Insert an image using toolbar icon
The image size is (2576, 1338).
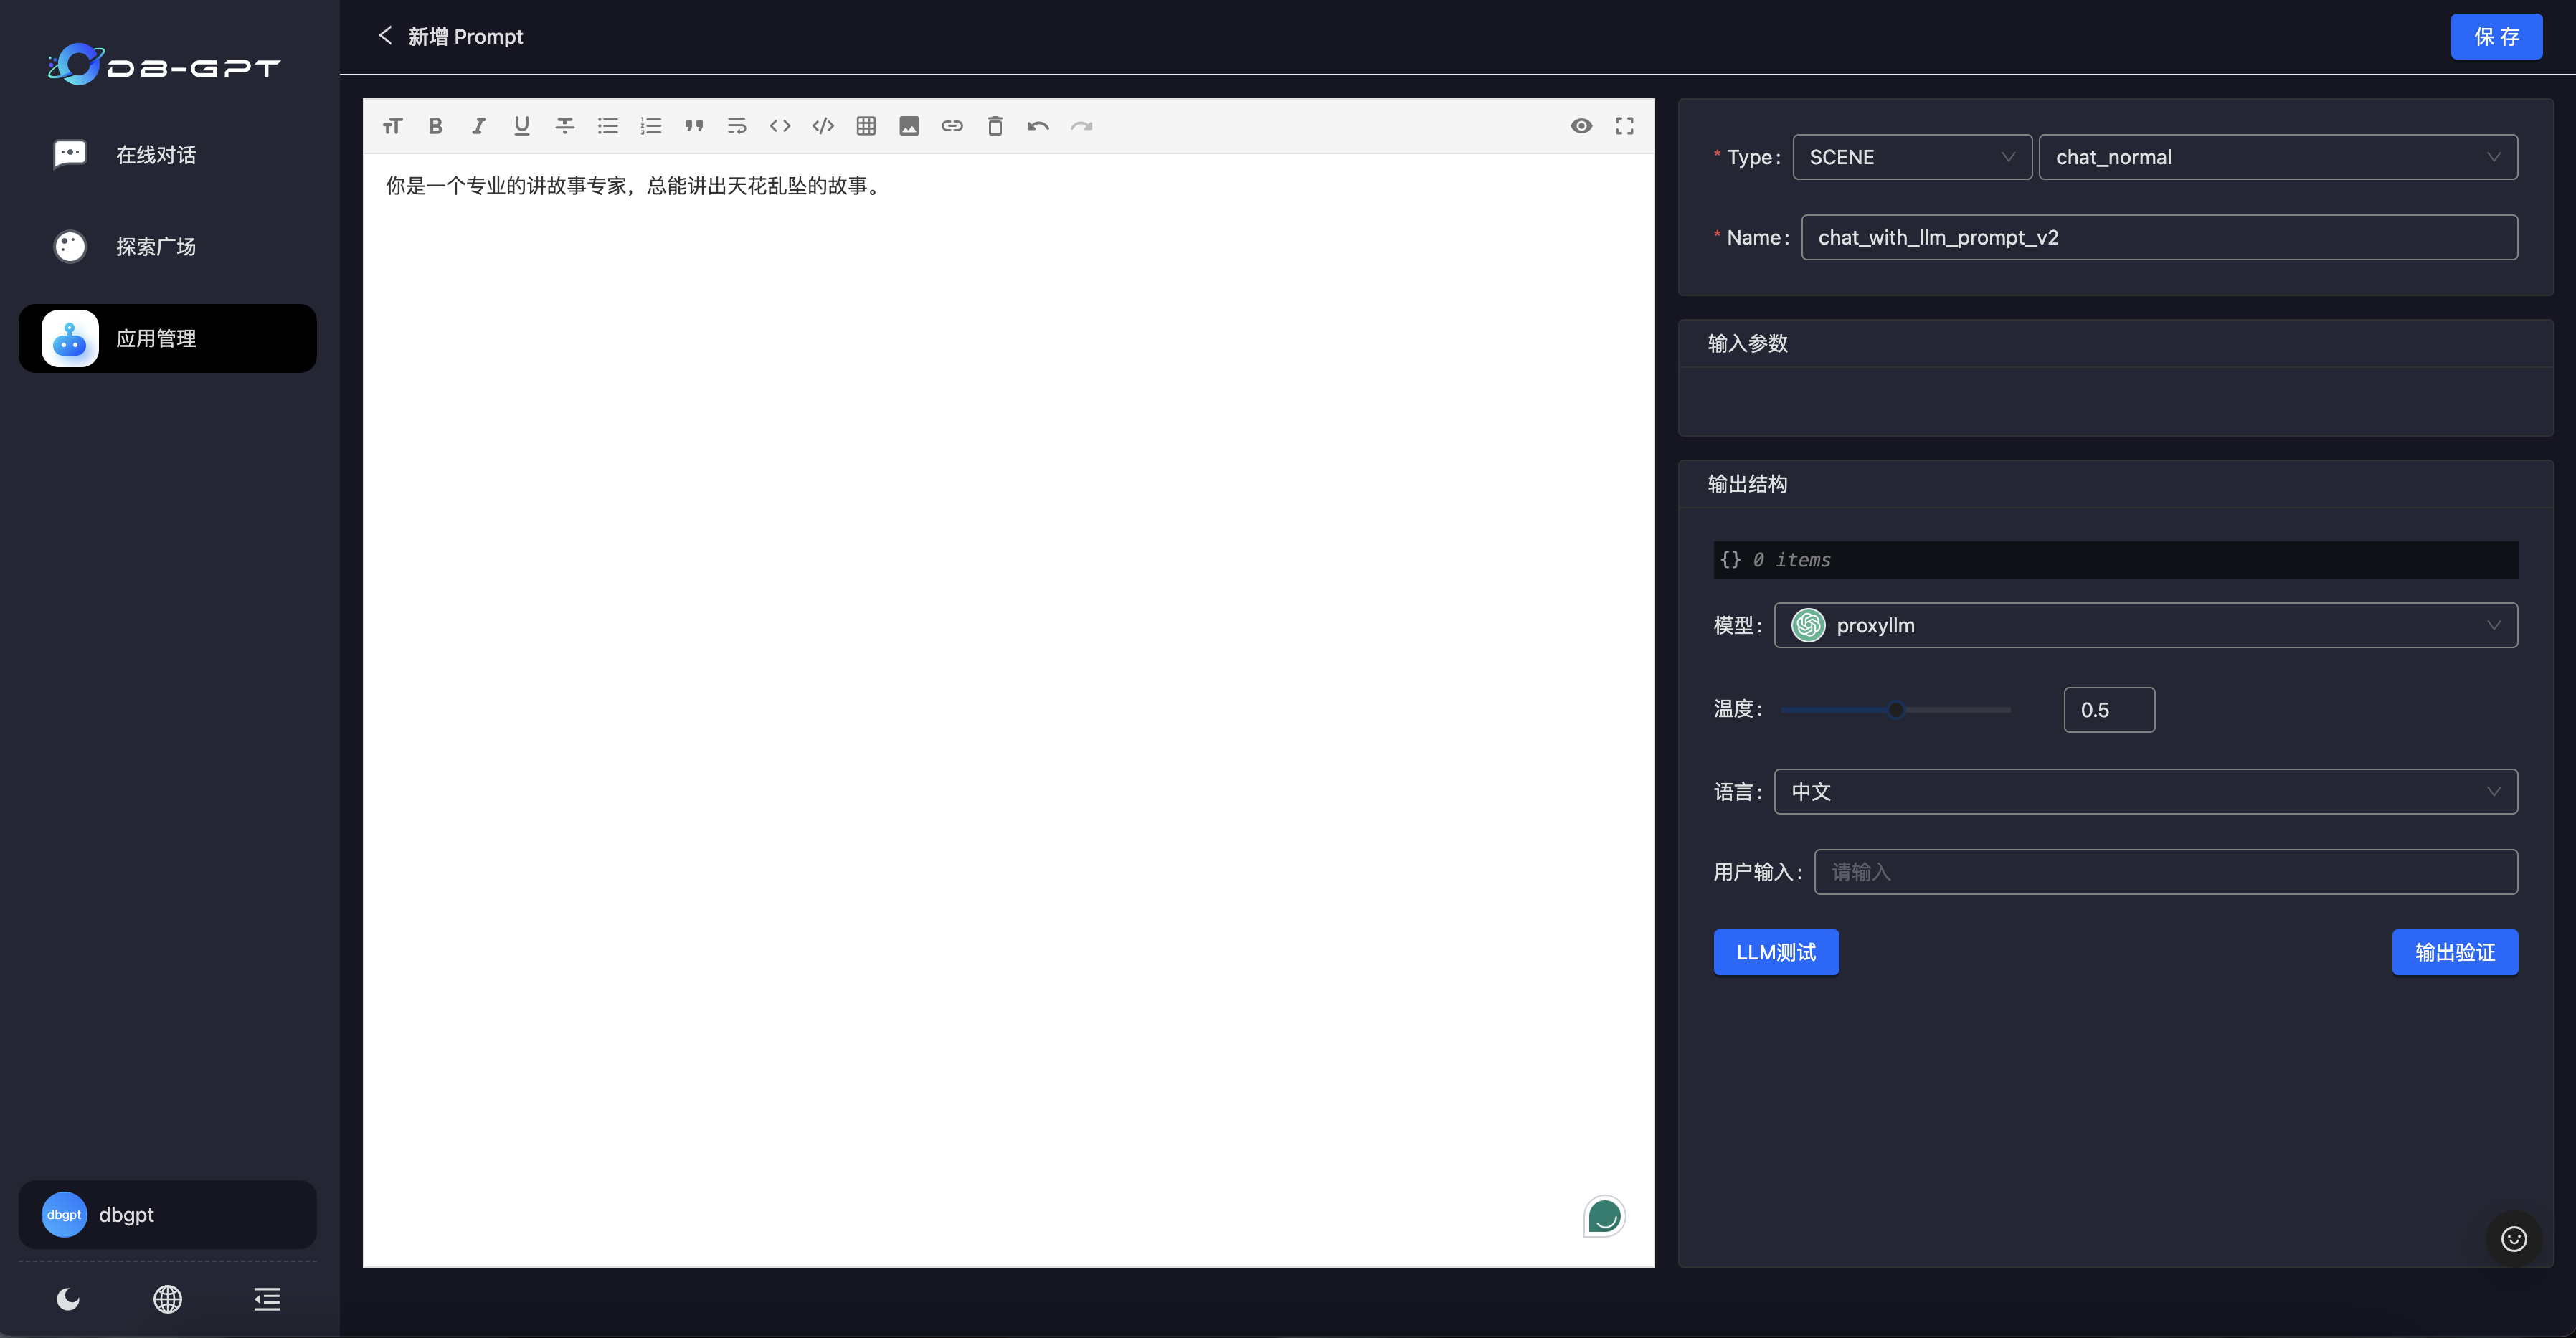[x=909, y=126]
